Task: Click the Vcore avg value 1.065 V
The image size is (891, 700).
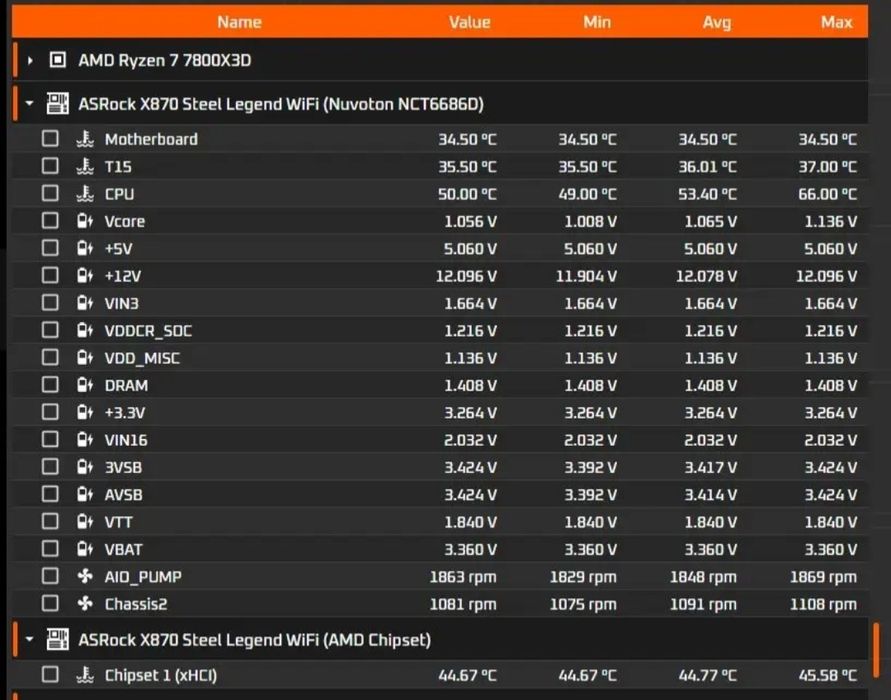Action: point(710,222)
